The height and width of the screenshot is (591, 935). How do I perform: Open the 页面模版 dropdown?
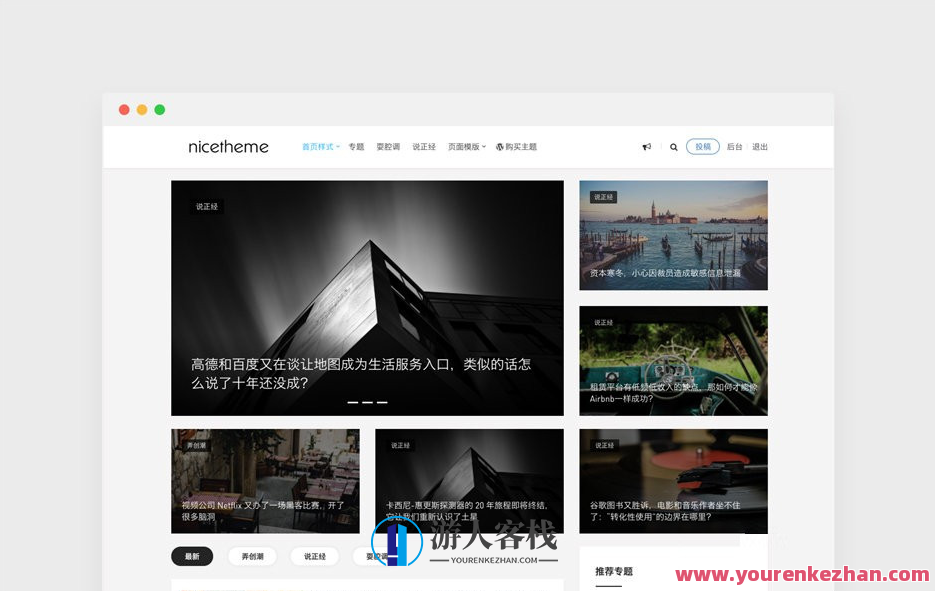coord(466,146)
